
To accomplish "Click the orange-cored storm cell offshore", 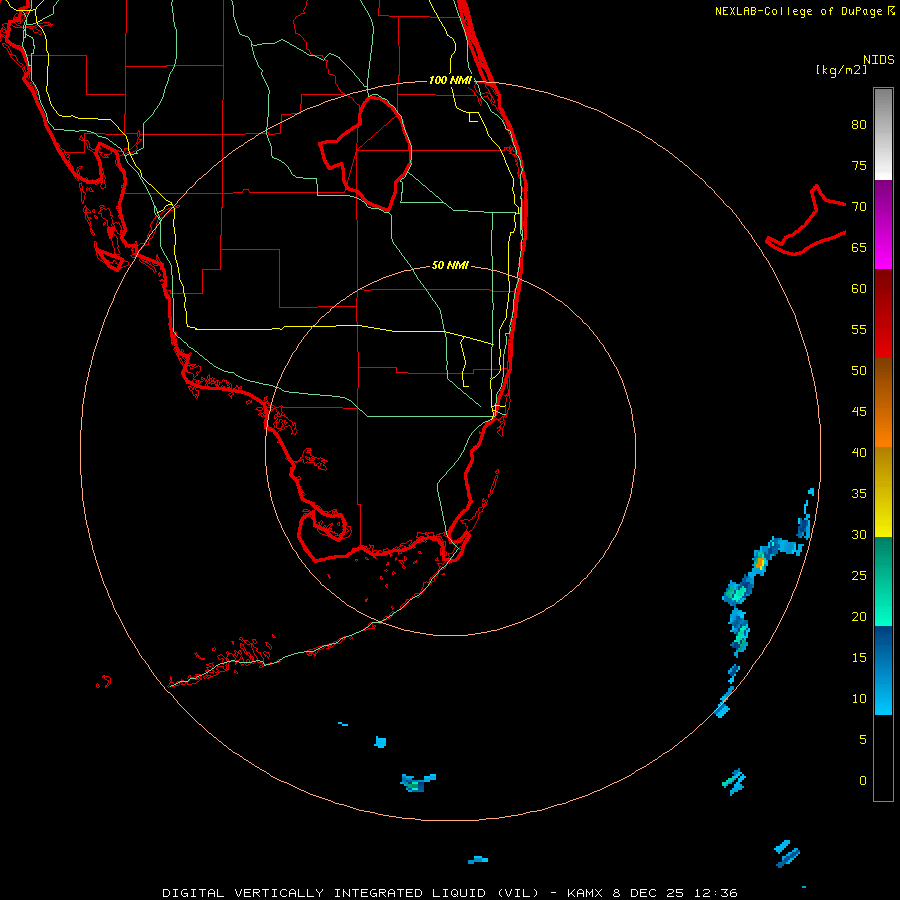I will tap(760, 563).
